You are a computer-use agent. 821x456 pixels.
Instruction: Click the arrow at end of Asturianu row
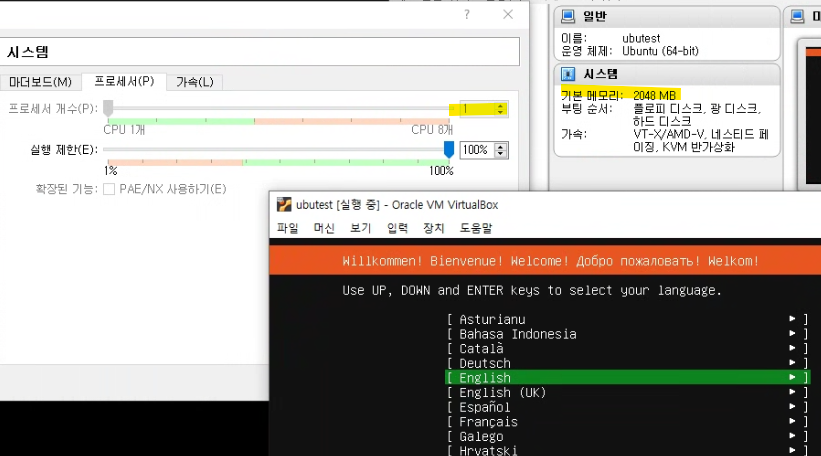point(792,318)
